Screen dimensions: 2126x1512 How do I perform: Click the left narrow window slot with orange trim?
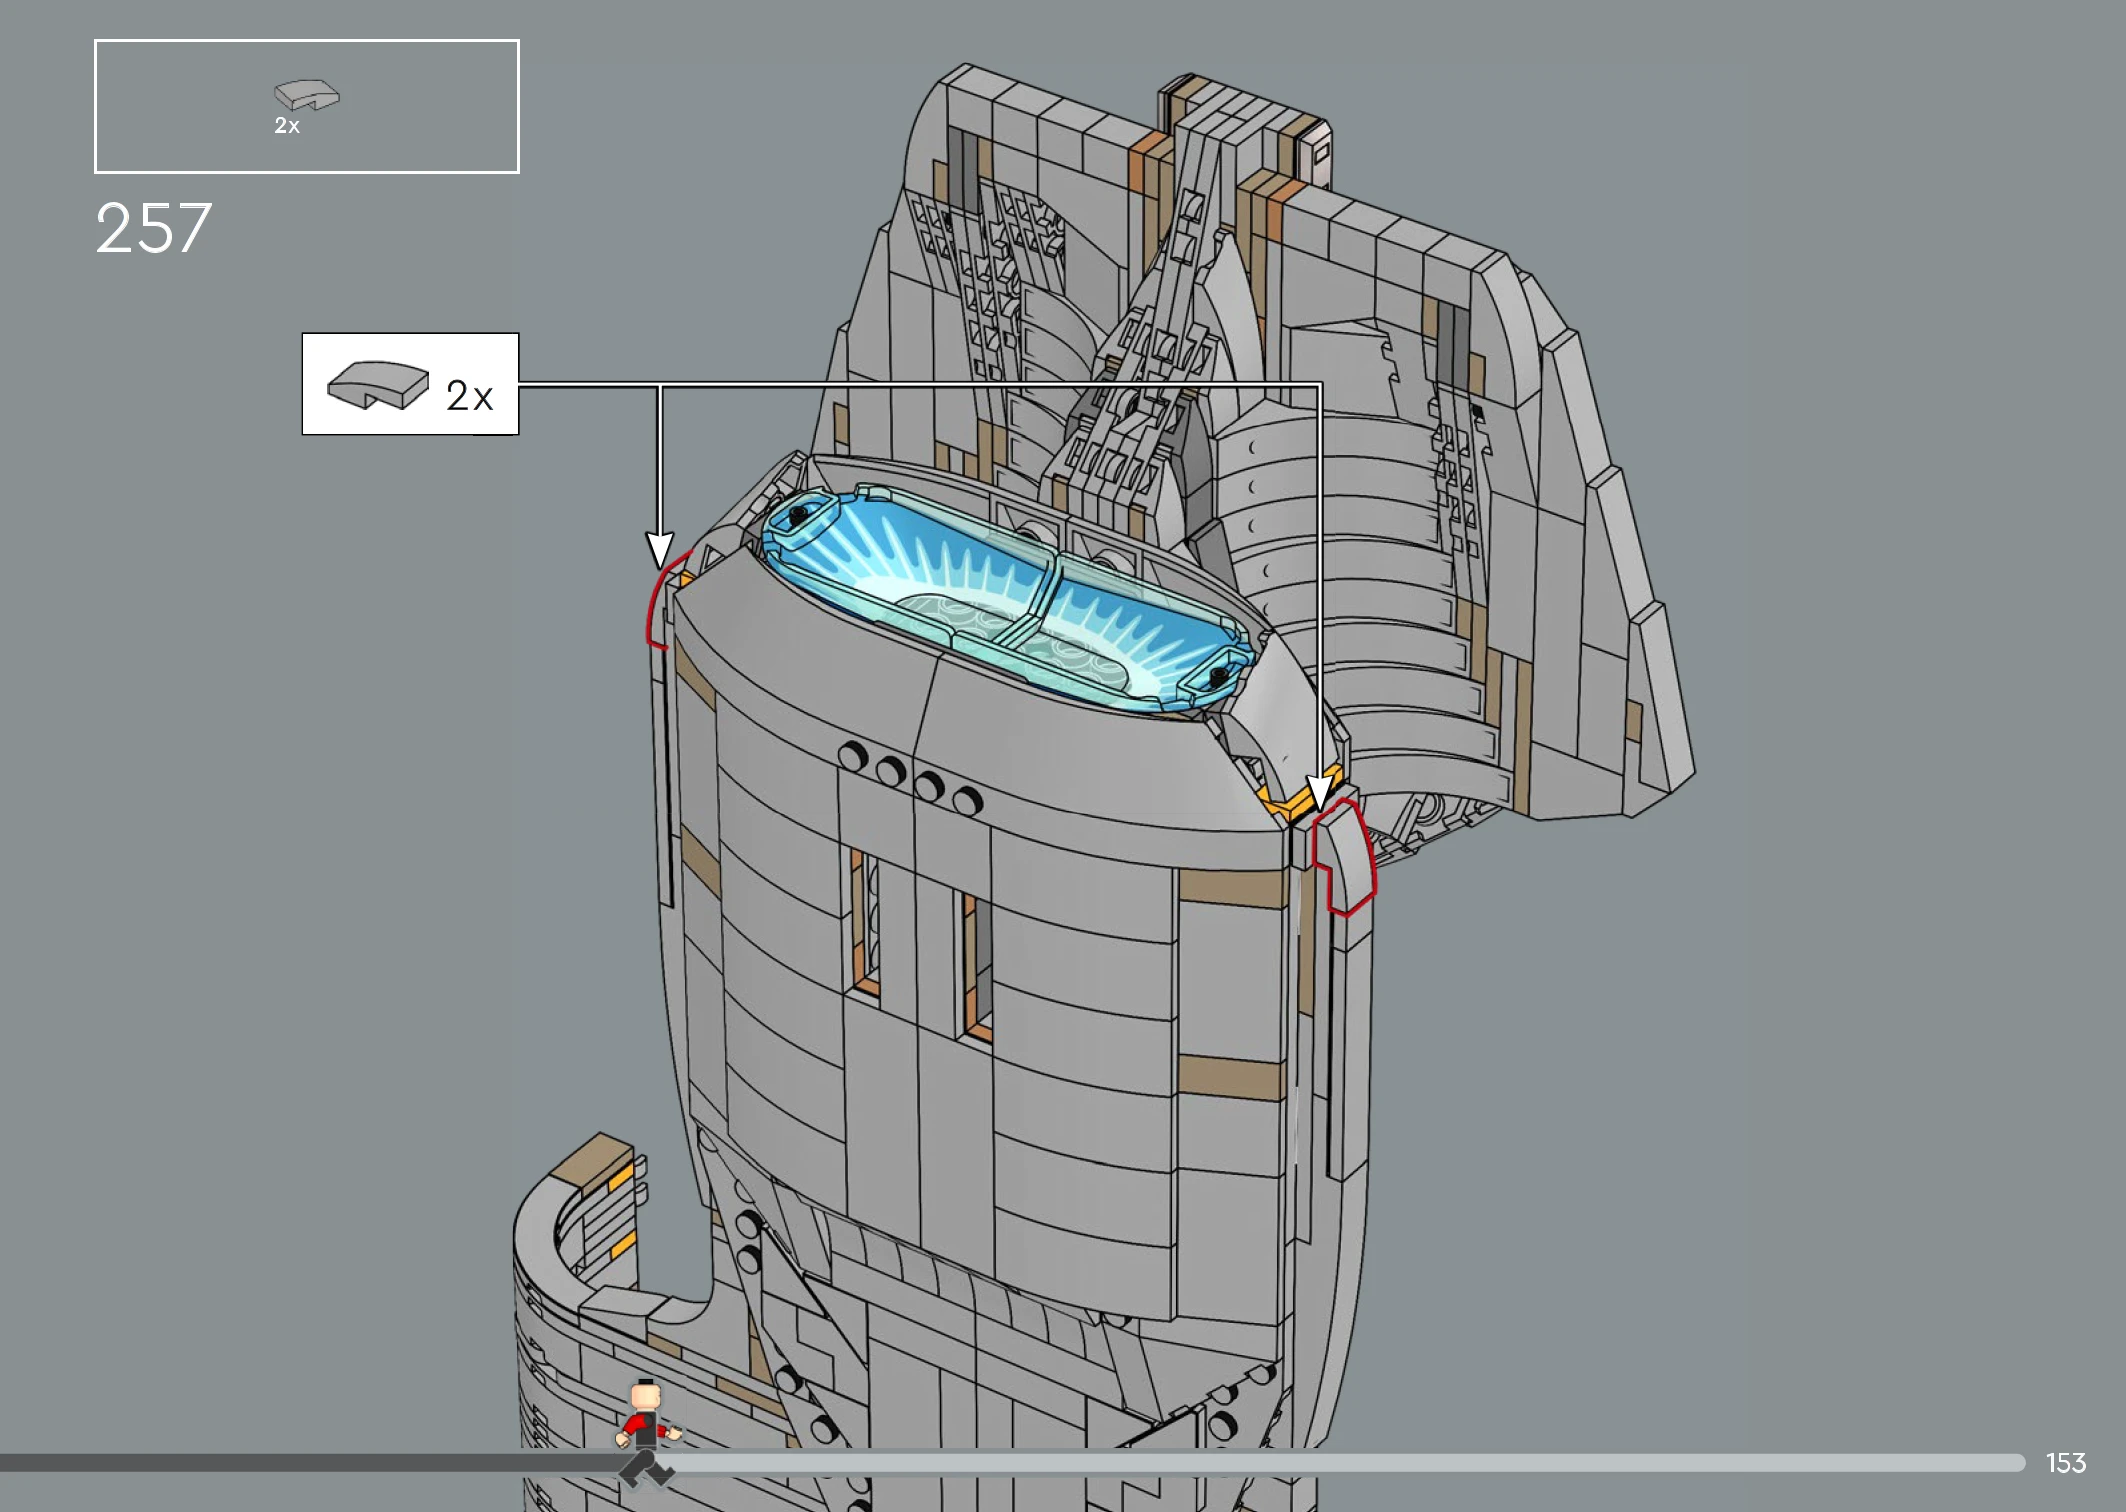pos(867,922)
